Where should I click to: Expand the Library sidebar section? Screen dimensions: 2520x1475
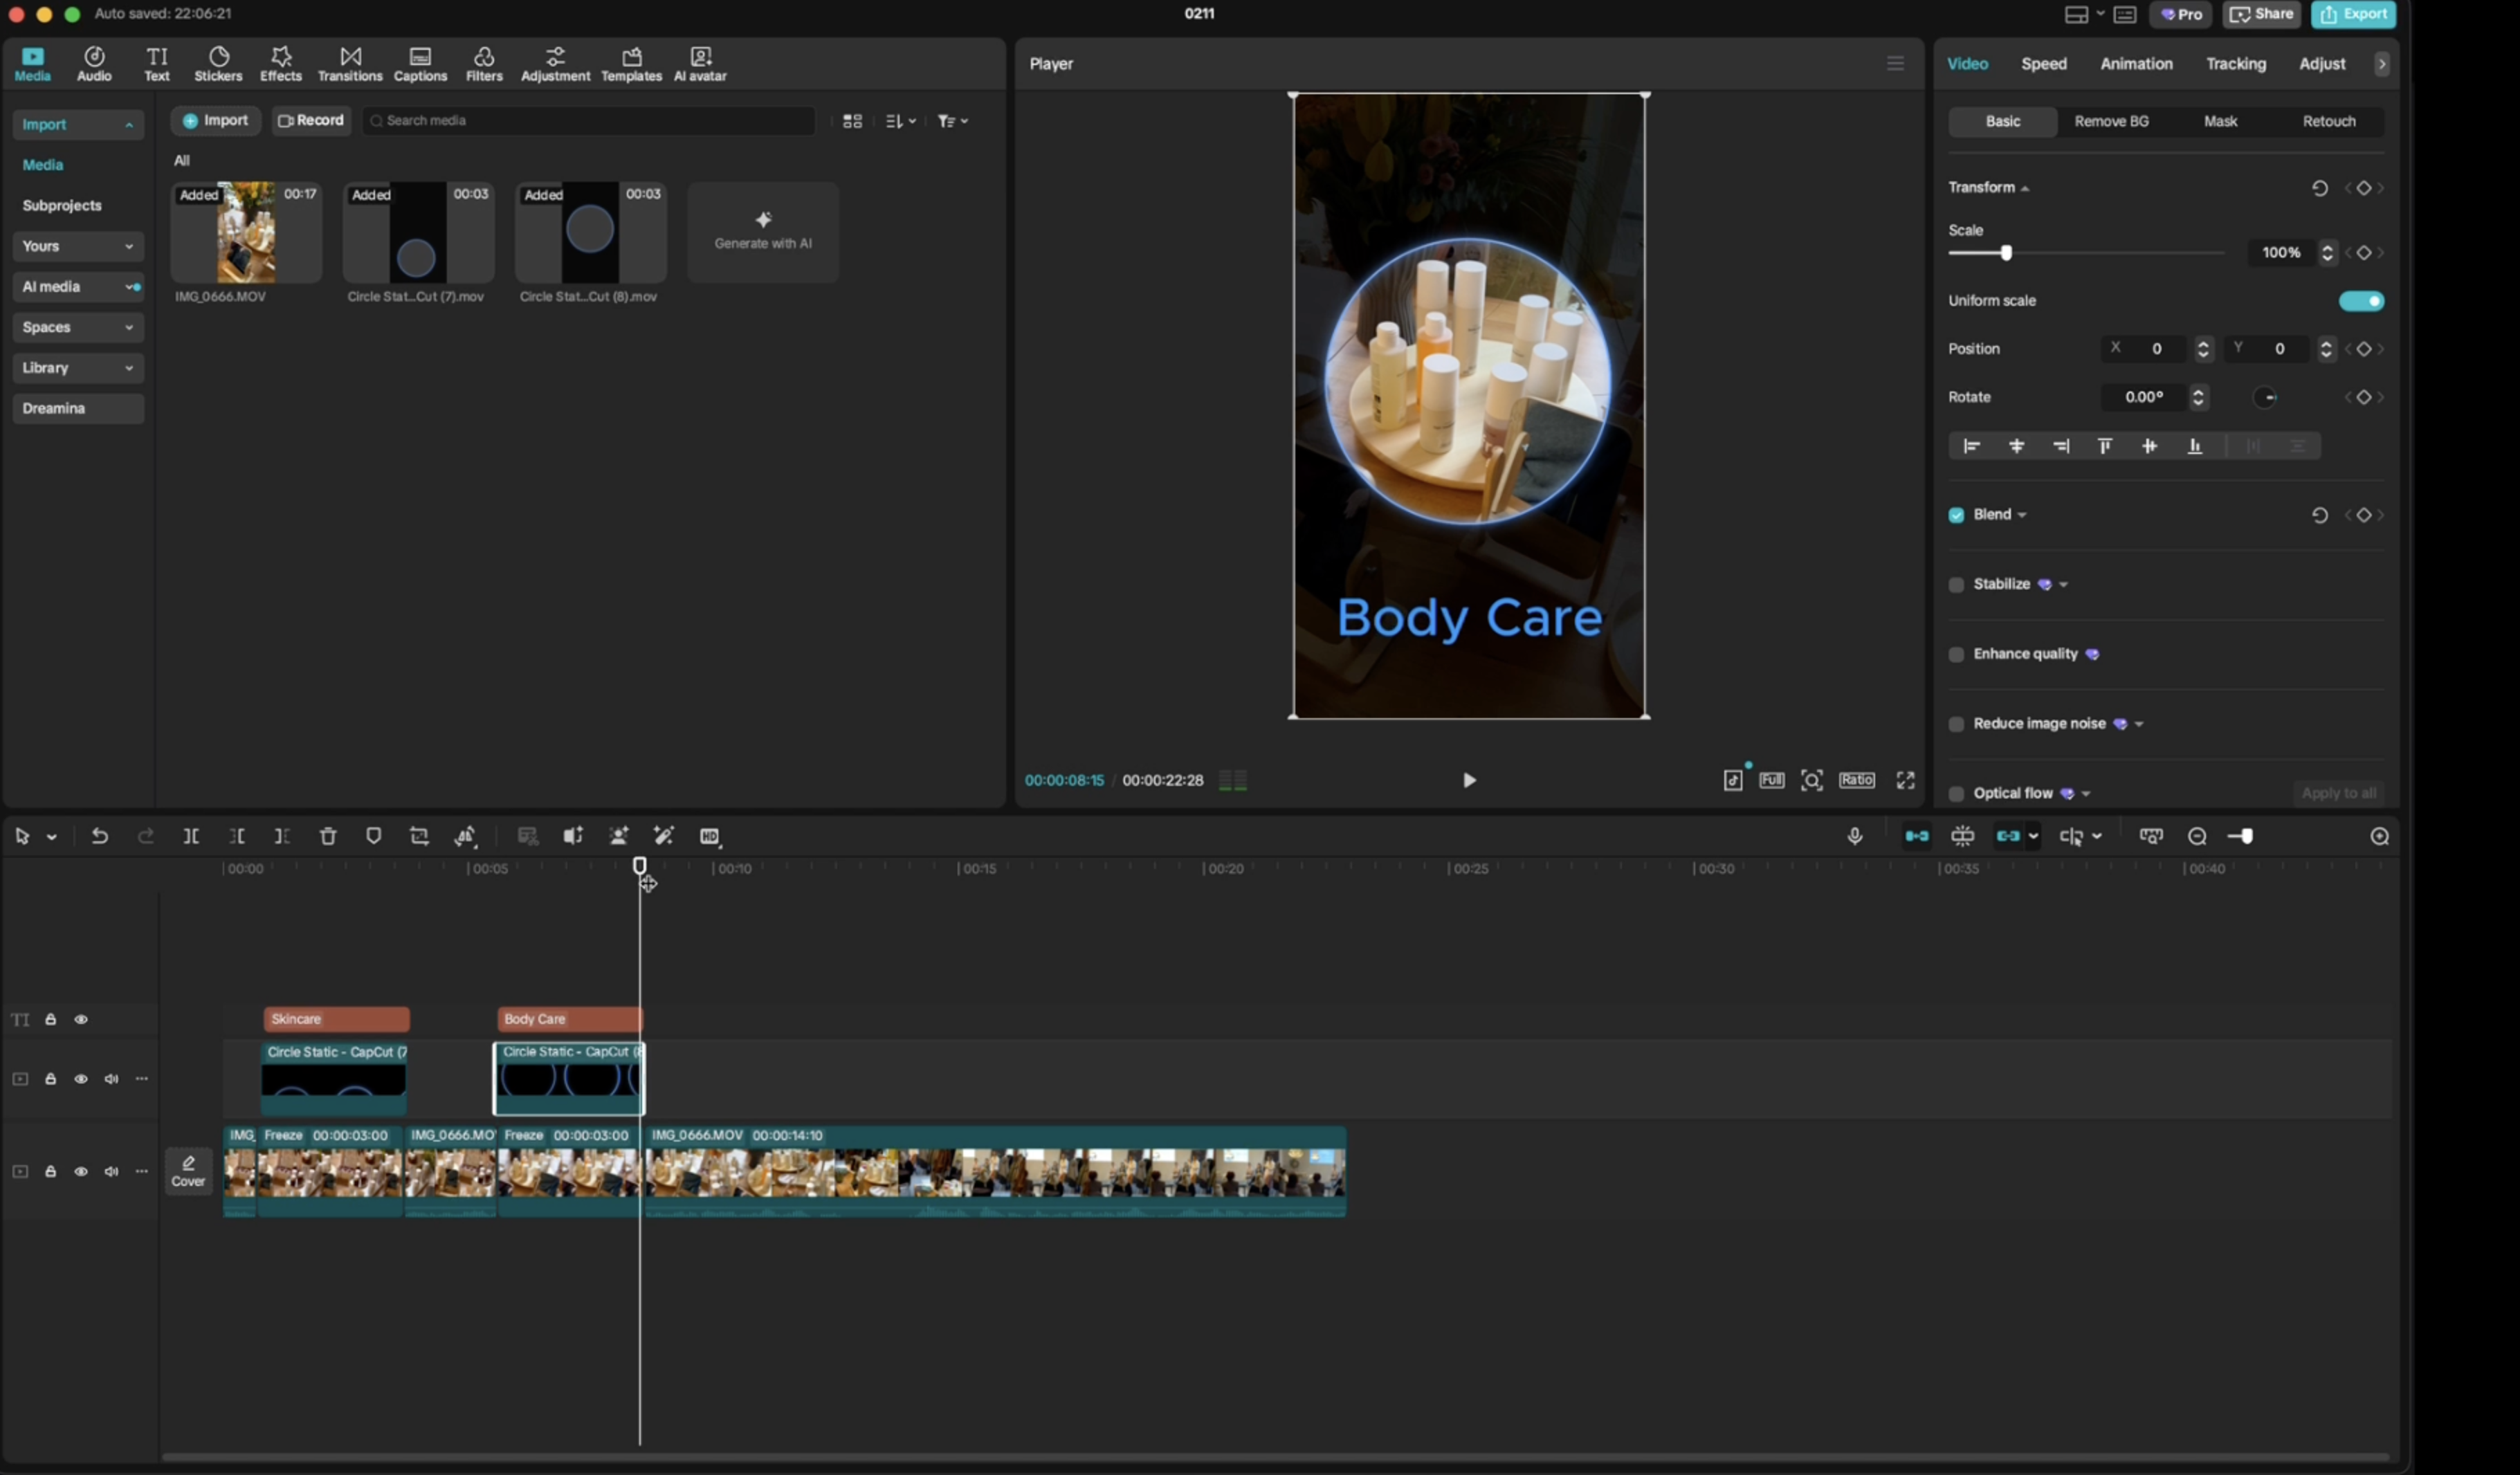tap(78, 368)
